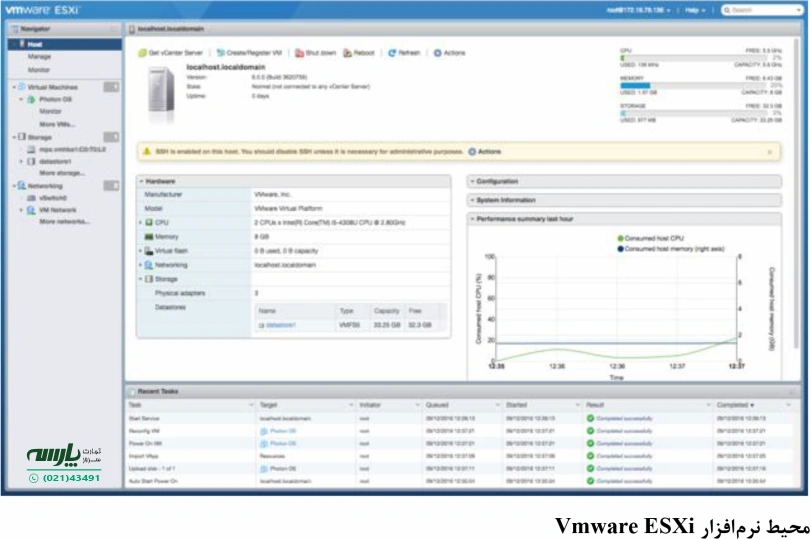The height and width of the screenshot is (539, 811).
Task: Collapse the Storage hardware row
Action: (x=140, y=279)
